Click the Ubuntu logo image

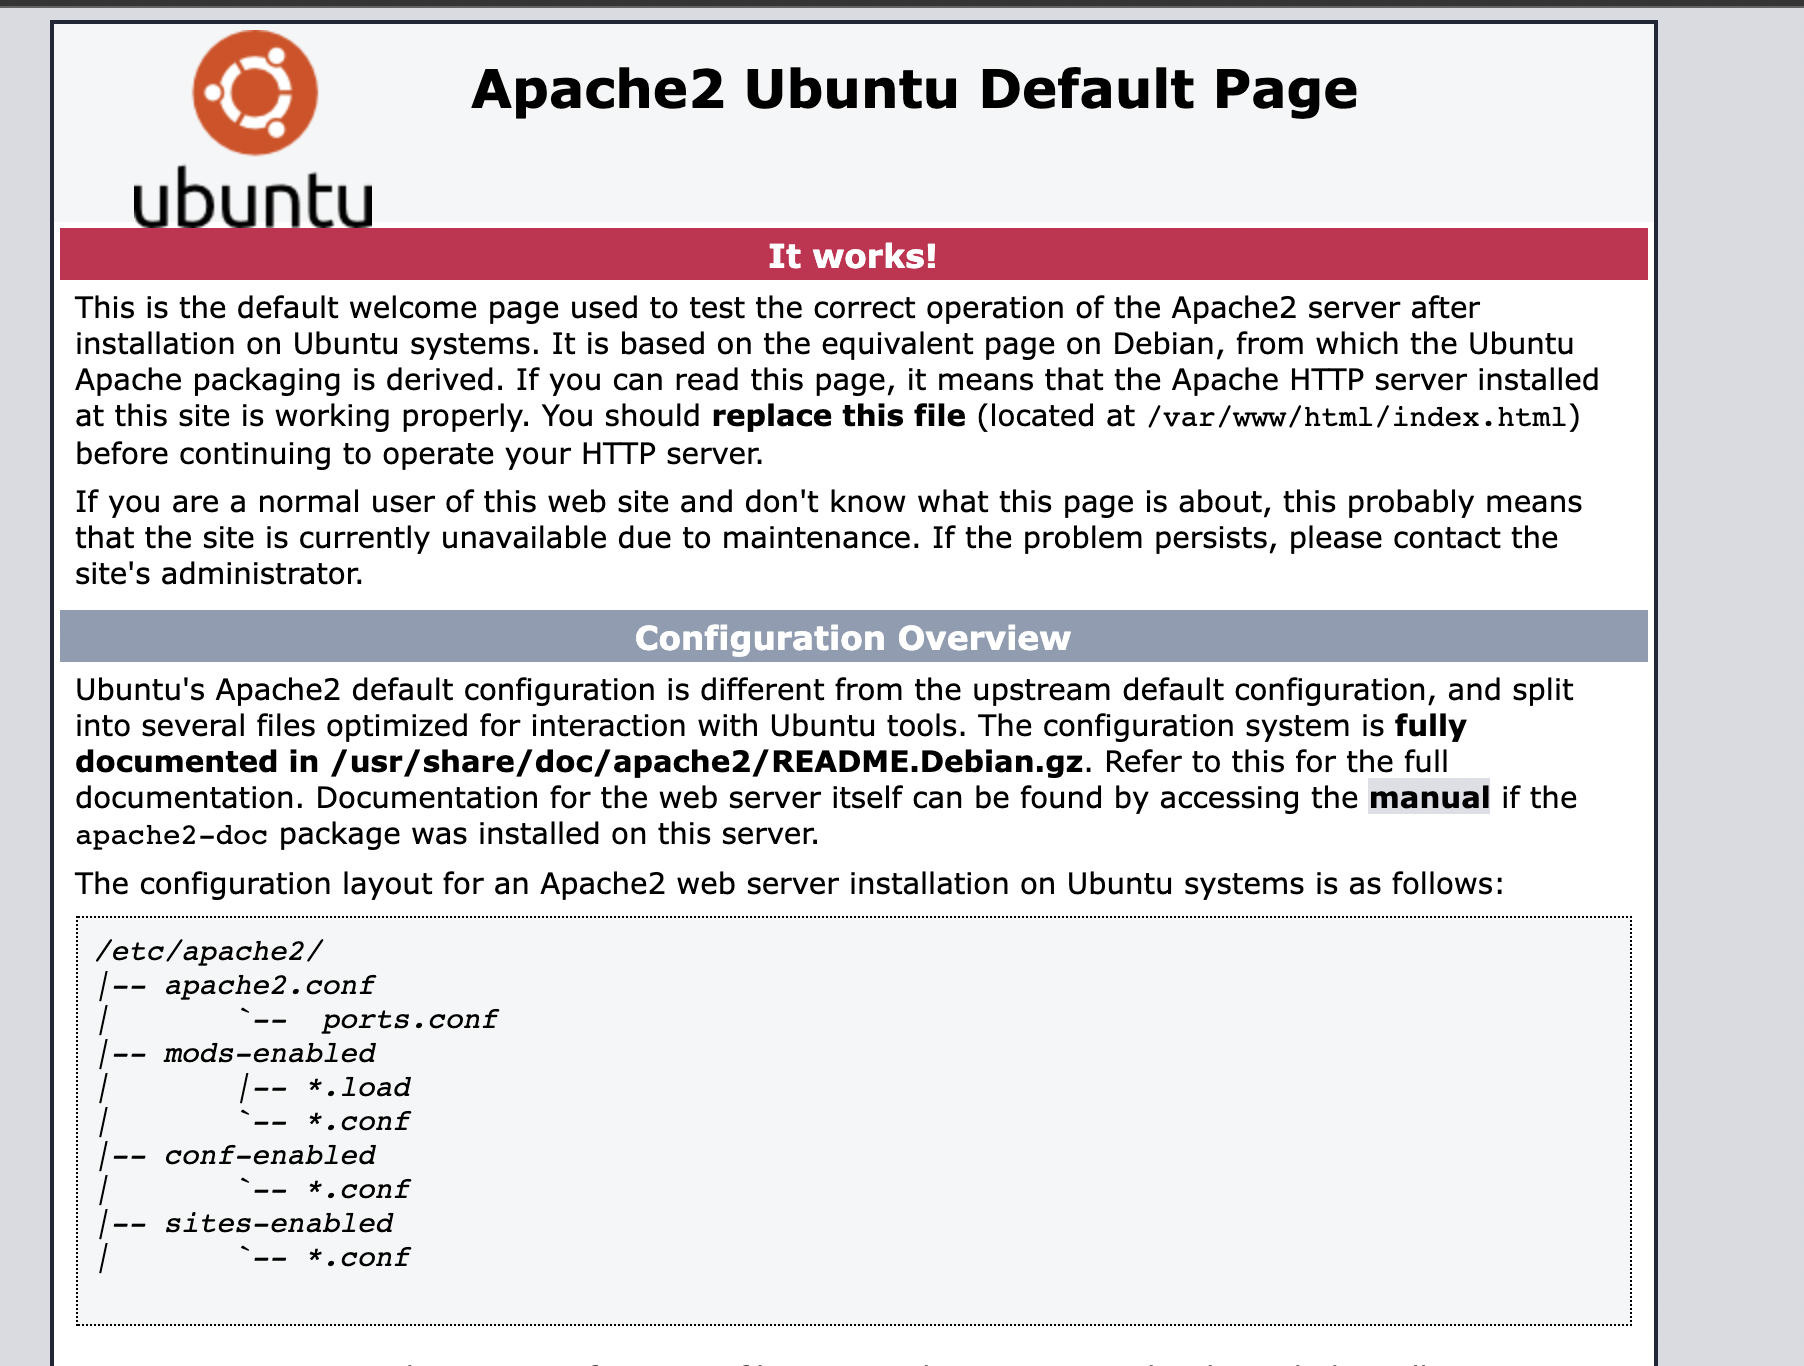tap(253, 129)
